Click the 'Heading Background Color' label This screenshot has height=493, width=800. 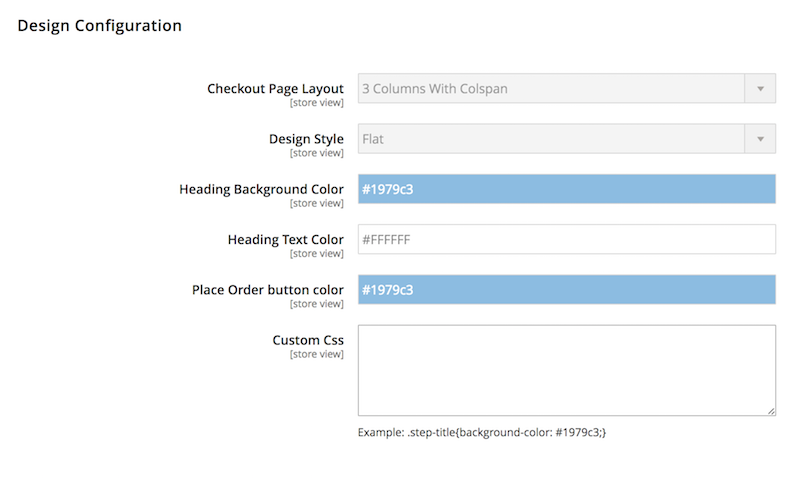tap(261, 189)
